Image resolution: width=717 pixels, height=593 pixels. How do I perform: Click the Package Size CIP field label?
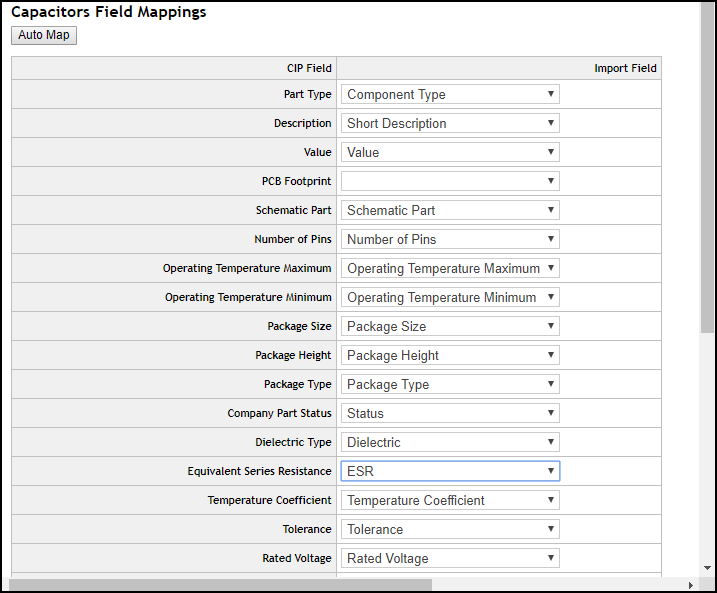tap(299, 326)
